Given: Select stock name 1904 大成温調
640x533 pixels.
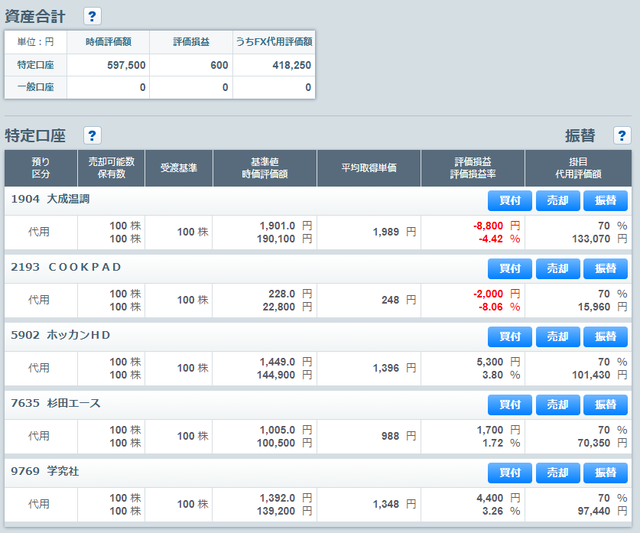Looking at the screenshot, I should click(50, 199).
